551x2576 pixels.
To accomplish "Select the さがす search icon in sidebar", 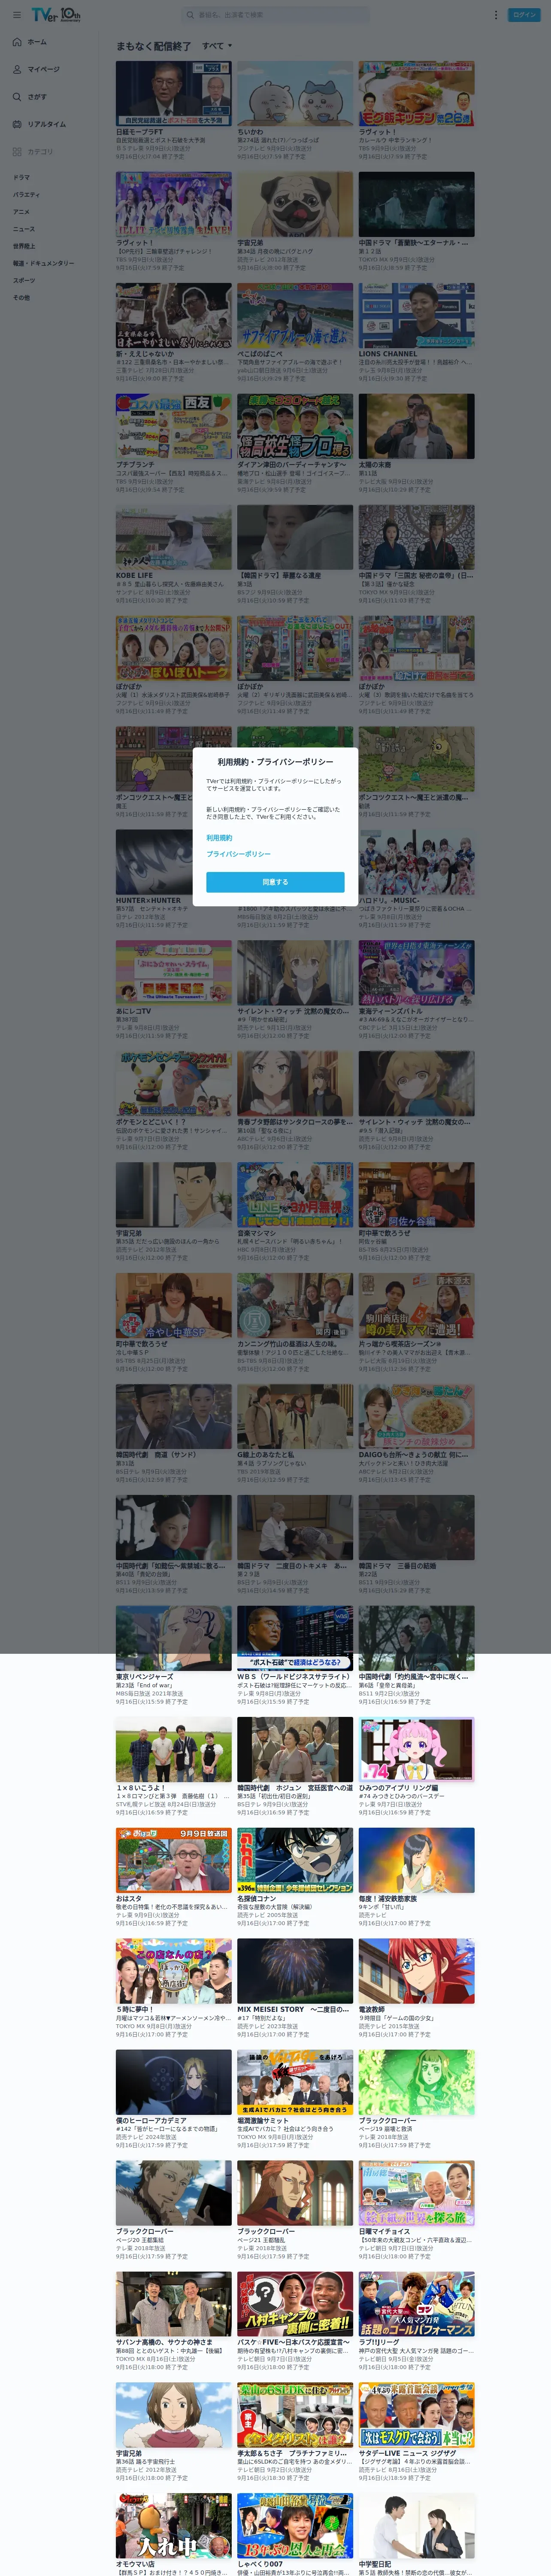I will click(17, 97).
